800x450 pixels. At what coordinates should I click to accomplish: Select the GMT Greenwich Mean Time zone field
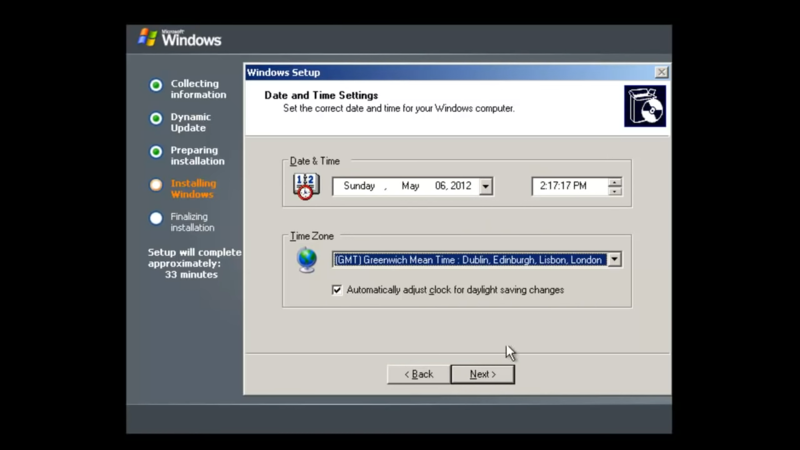pos(469,260)
